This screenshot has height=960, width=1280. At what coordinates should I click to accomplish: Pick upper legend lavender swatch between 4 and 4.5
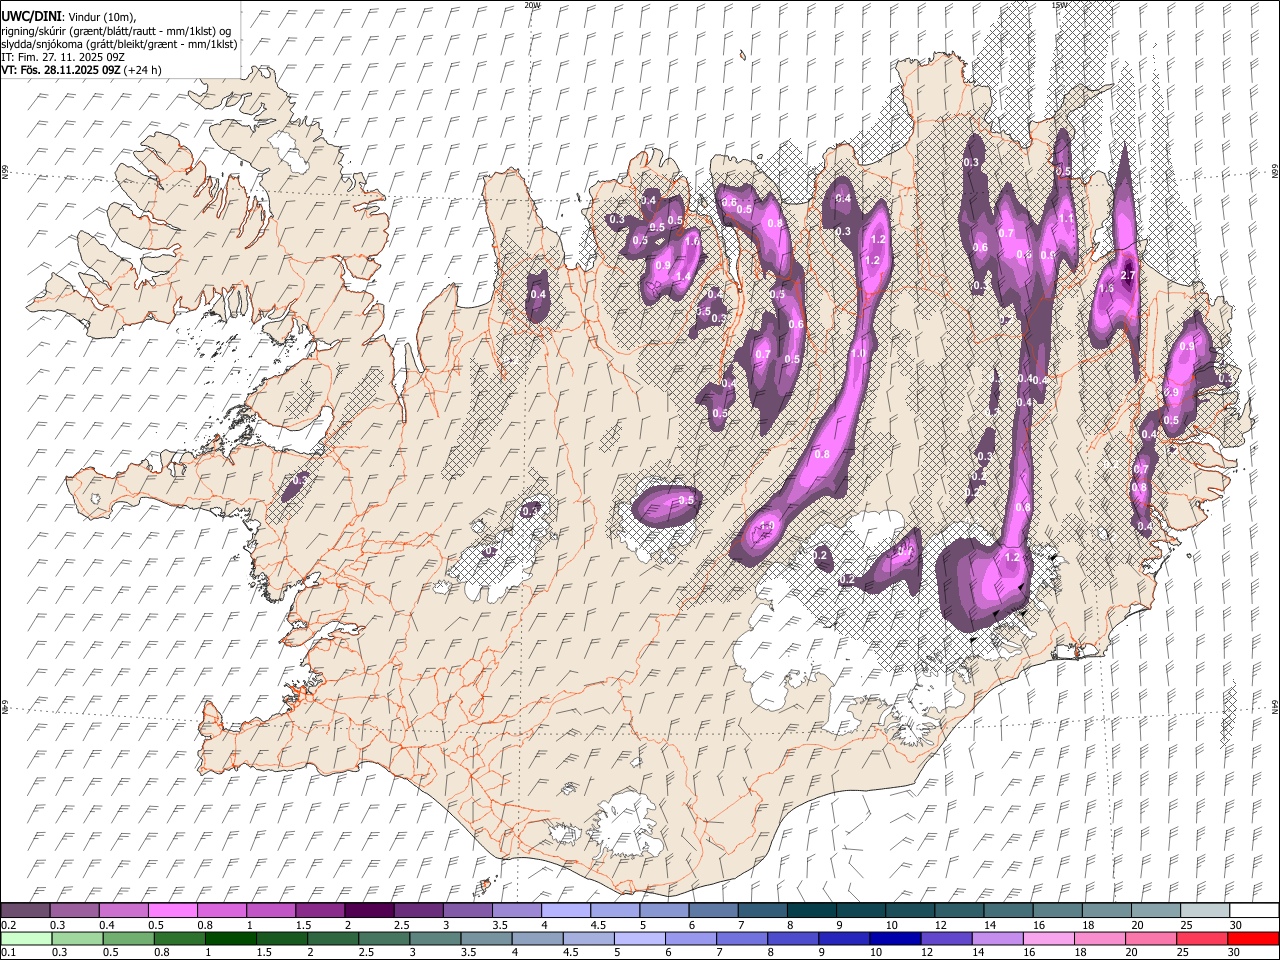click(x=567, y=910)
